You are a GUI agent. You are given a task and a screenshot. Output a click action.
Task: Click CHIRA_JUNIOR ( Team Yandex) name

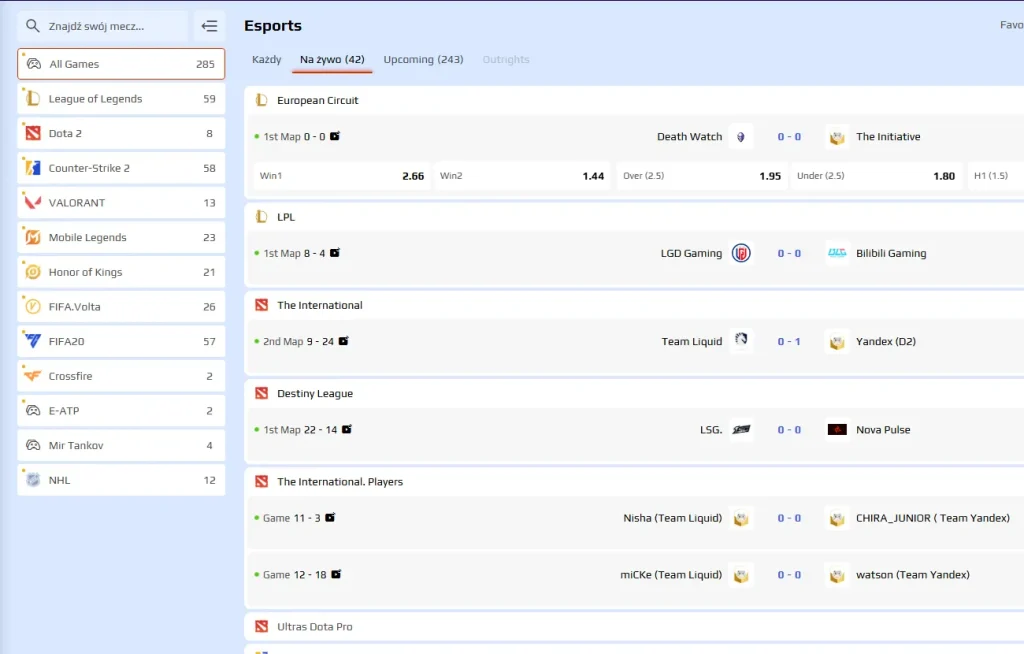coord(933,518)
